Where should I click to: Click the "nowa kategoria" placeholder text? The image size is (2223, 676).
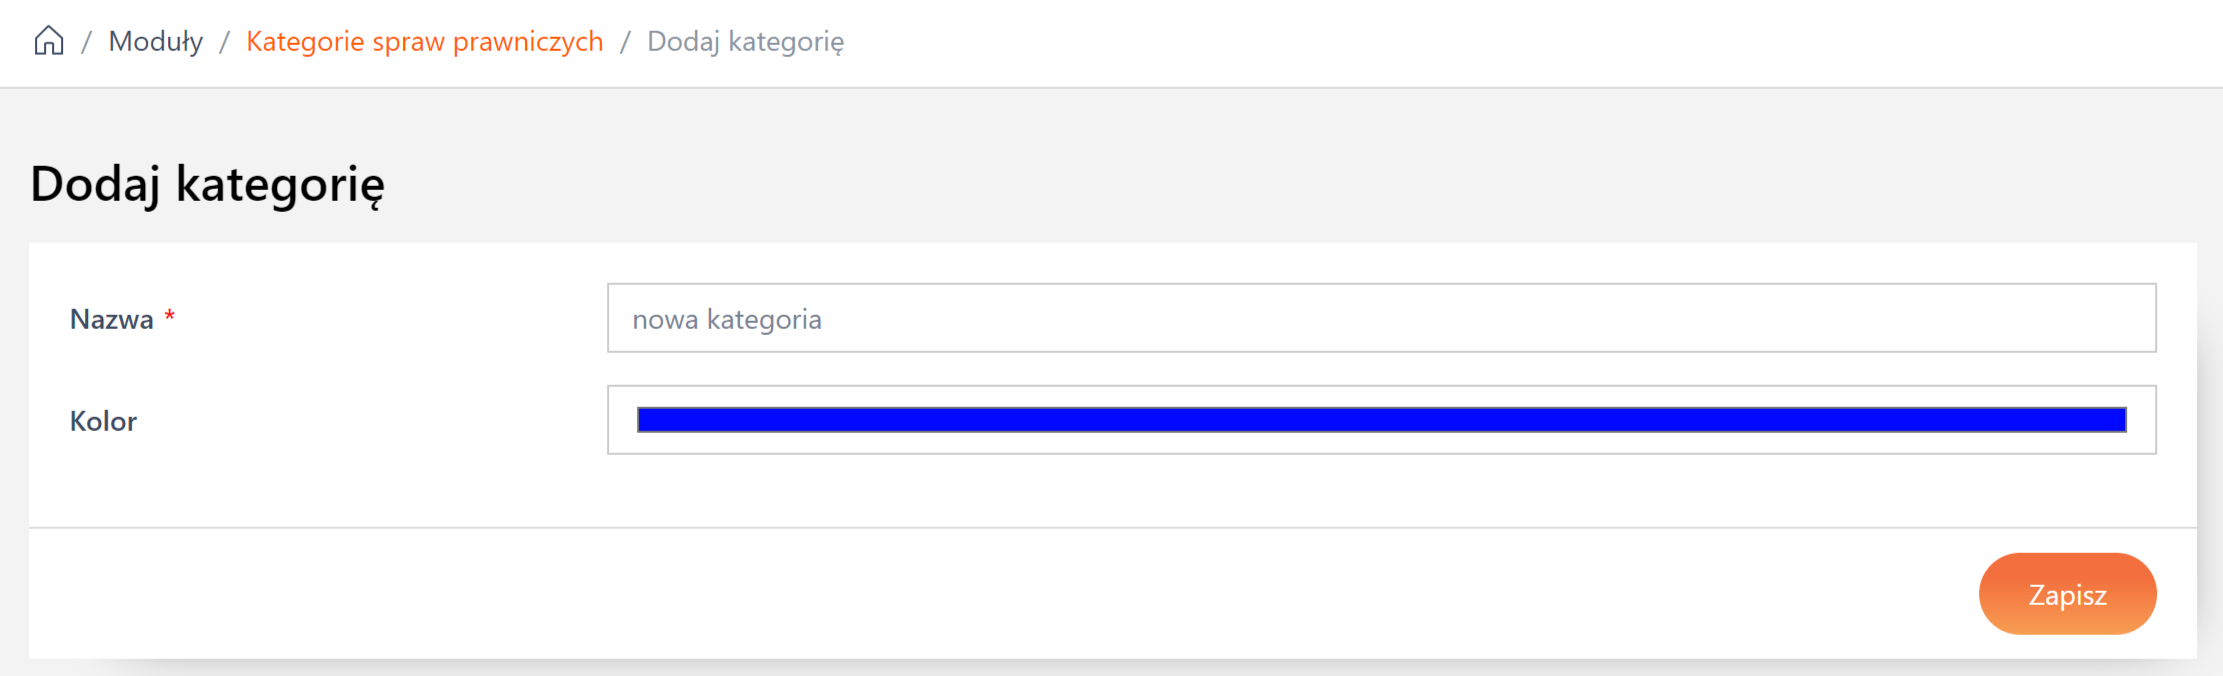(727, 320)
